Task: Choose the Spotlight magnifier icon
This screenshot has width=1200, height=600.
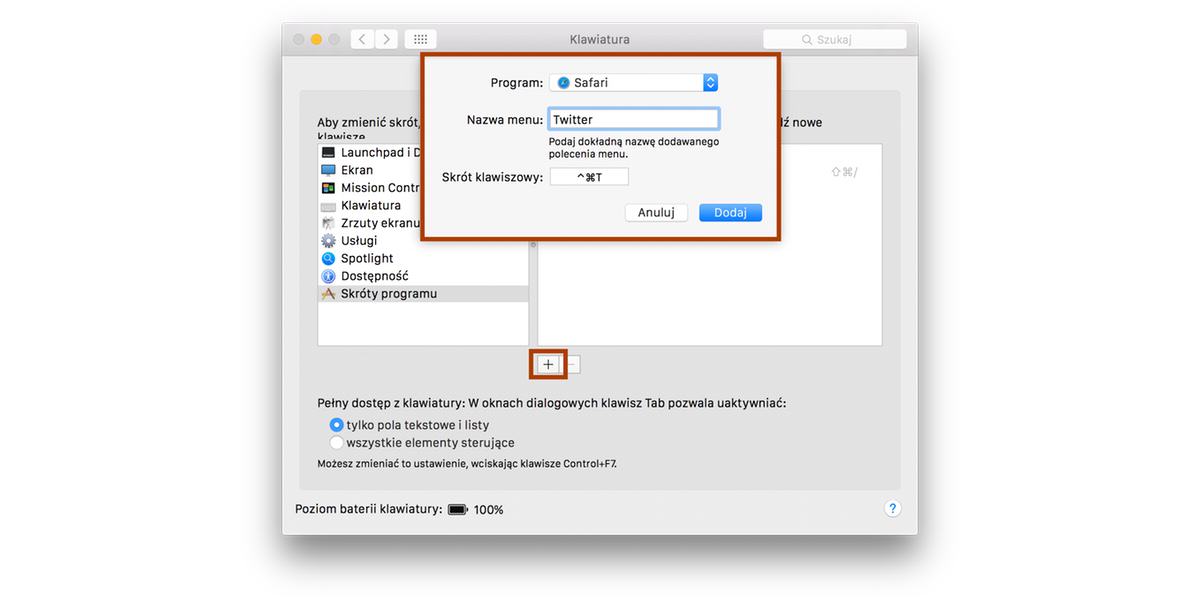Action: [328, 259]
